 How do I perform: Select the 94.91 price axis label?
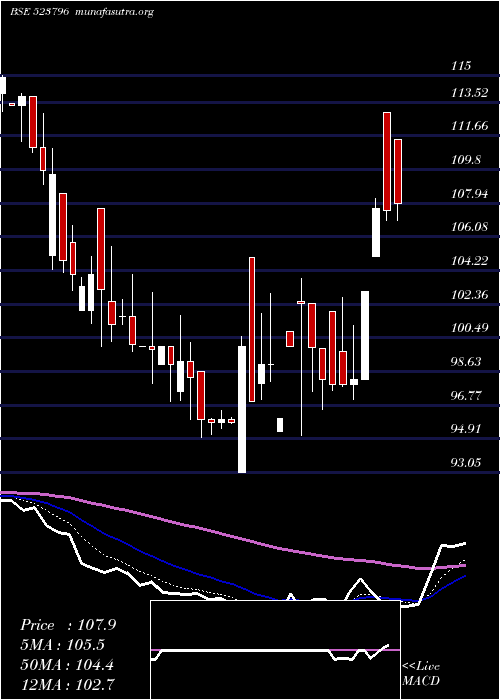467,429
